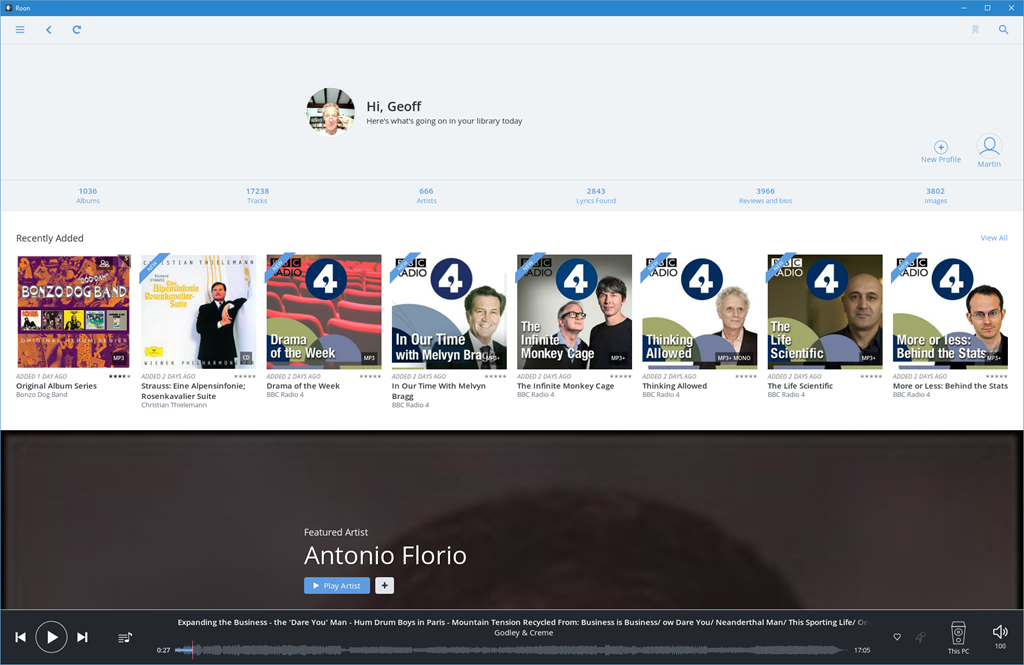This screenshot has height=665, width=1024.
Task: Open the hamburger navigation menu
Action: [x=20, y=30]
